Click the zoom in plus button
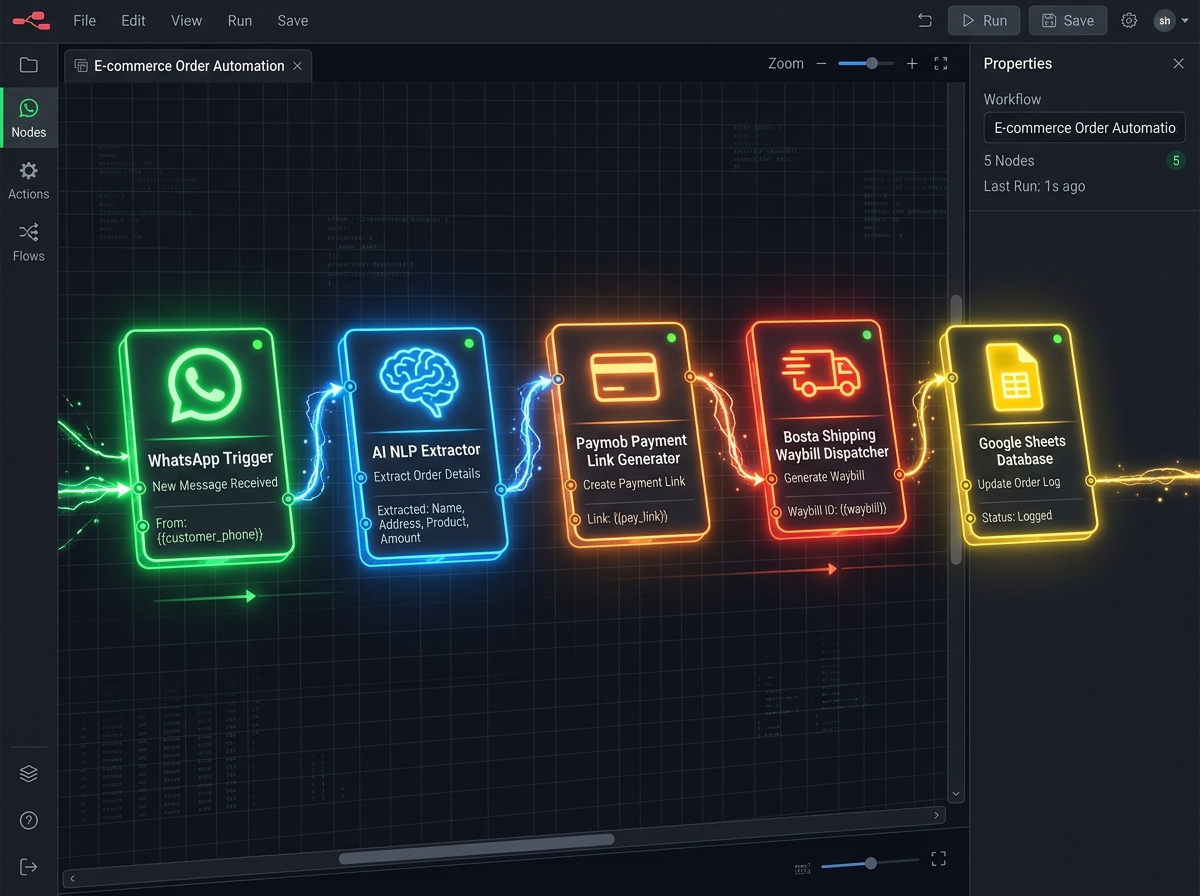The image size is (1200, 896). [912, 63]
